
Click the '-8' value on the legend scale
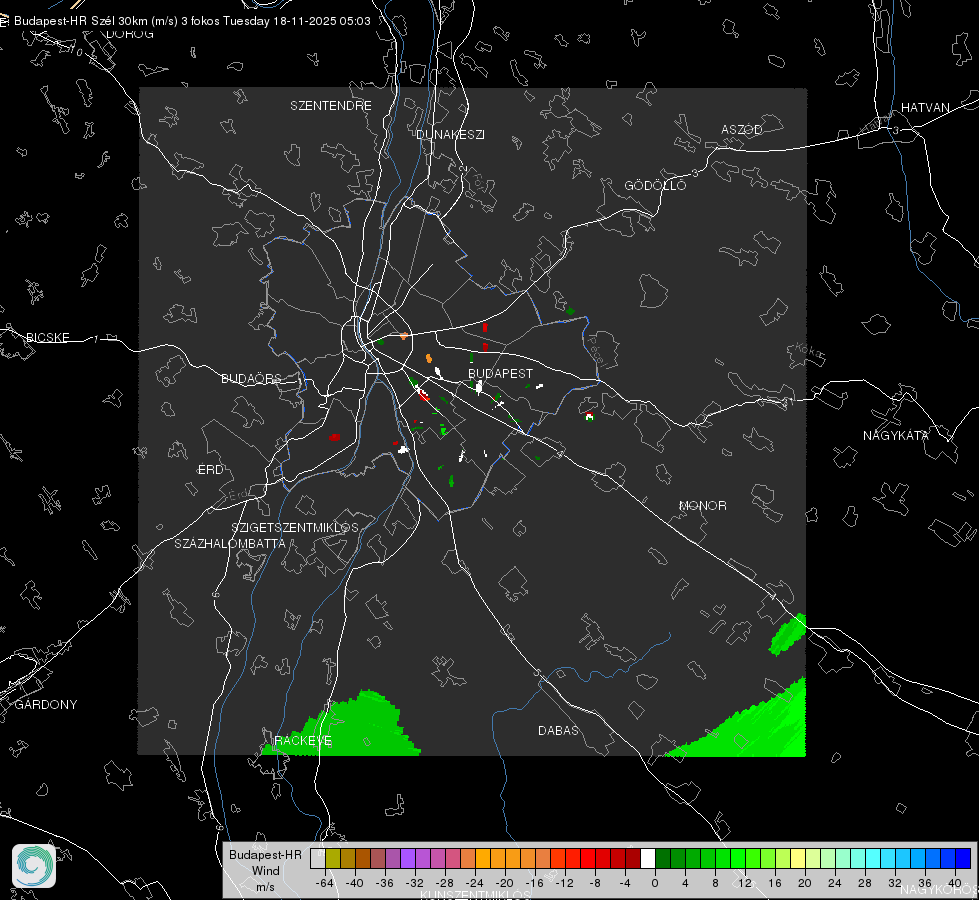coord(595,883)
